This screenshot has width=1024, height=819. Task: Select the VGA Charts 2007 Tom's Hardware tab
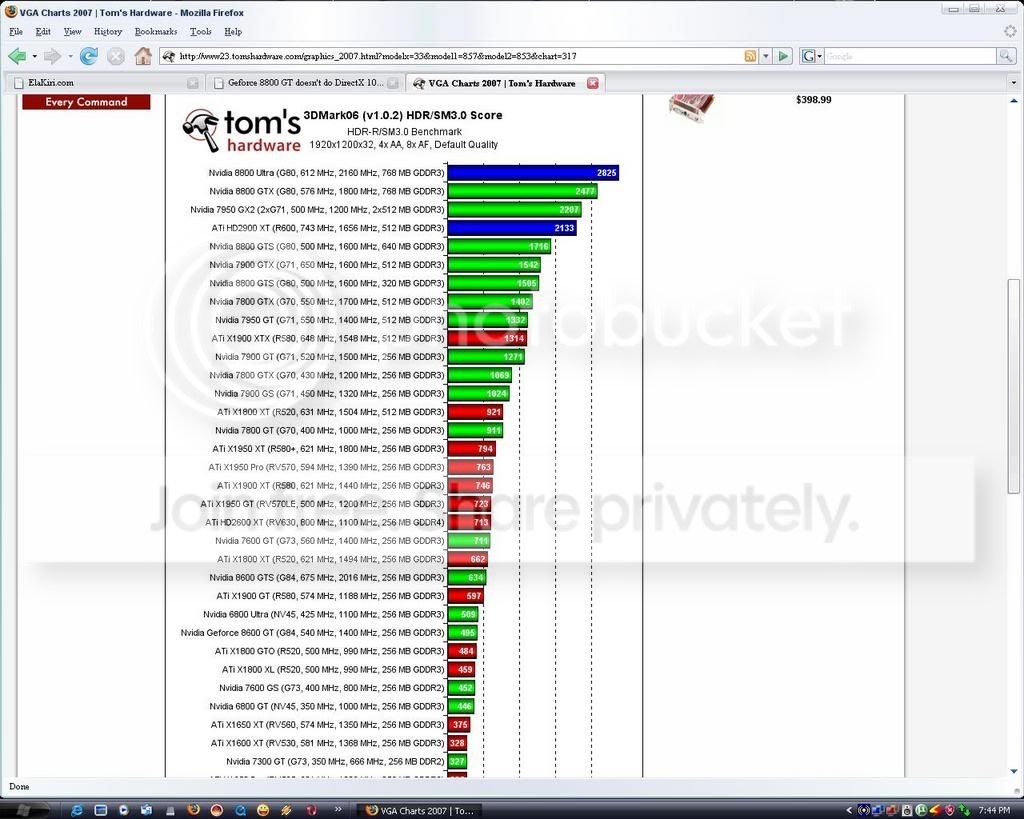pos(504,83)
